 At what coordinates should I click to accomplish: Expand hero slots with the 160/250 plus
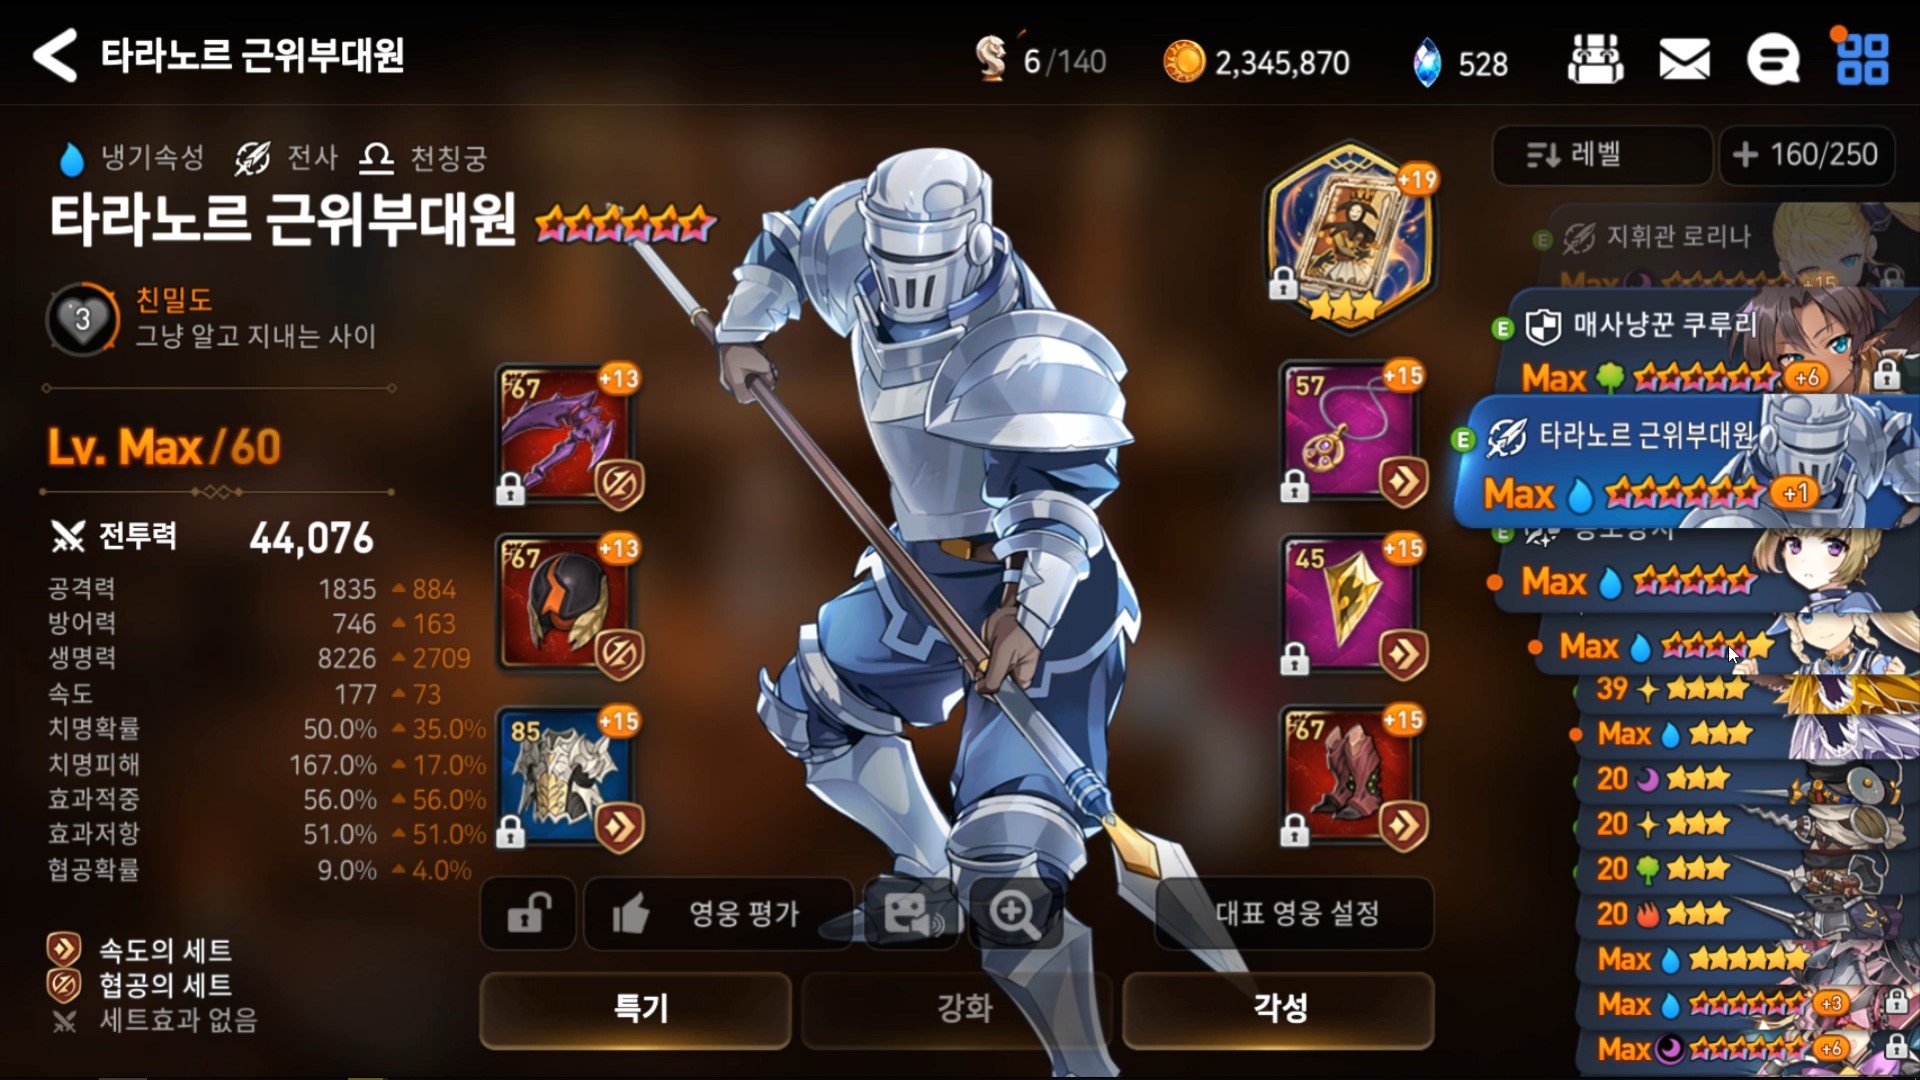click(1806, 155)
